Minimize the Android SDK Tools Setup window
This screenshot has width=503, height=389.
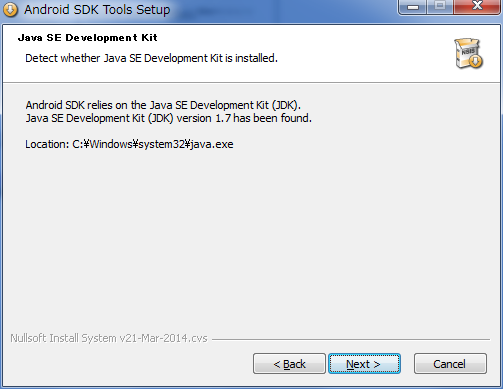click(413, 7)
